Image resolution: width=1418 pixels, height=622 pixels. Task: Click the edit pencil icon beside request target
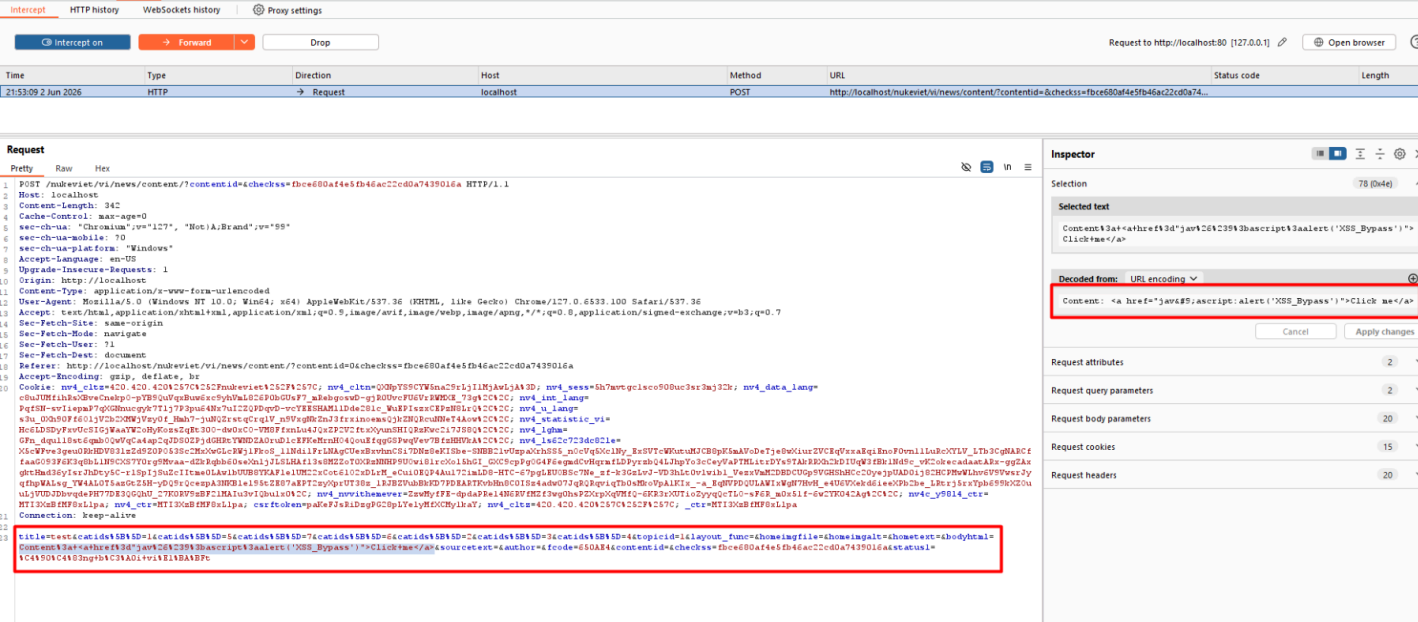click(x=1283, y=43)
